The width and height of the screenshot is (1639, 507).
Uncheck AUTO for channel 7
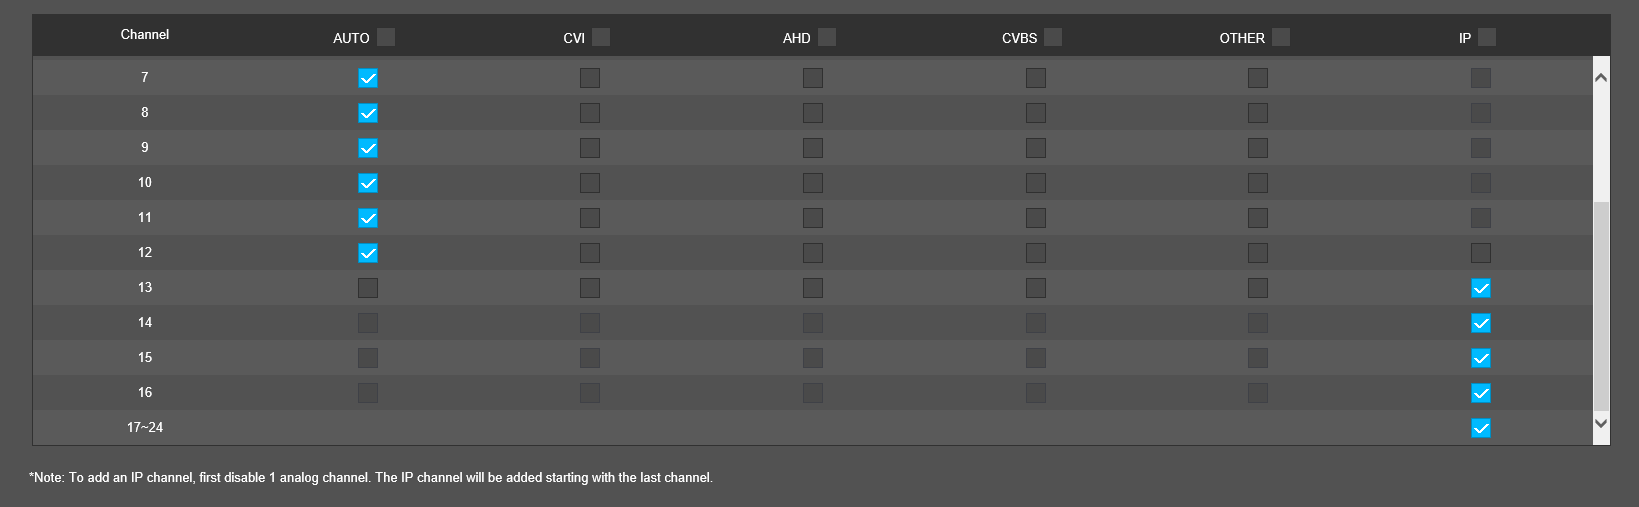(368, 78)
